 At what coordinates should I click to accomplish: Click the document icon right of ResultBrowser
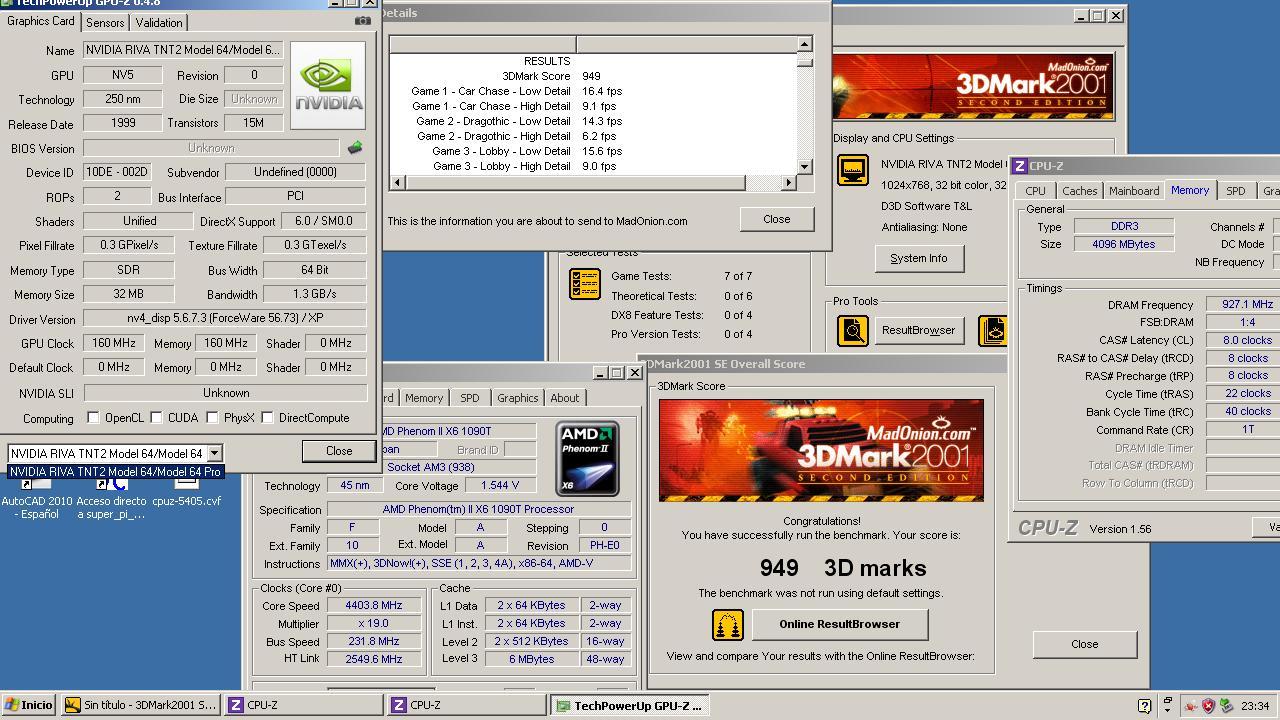click(993, 330)
